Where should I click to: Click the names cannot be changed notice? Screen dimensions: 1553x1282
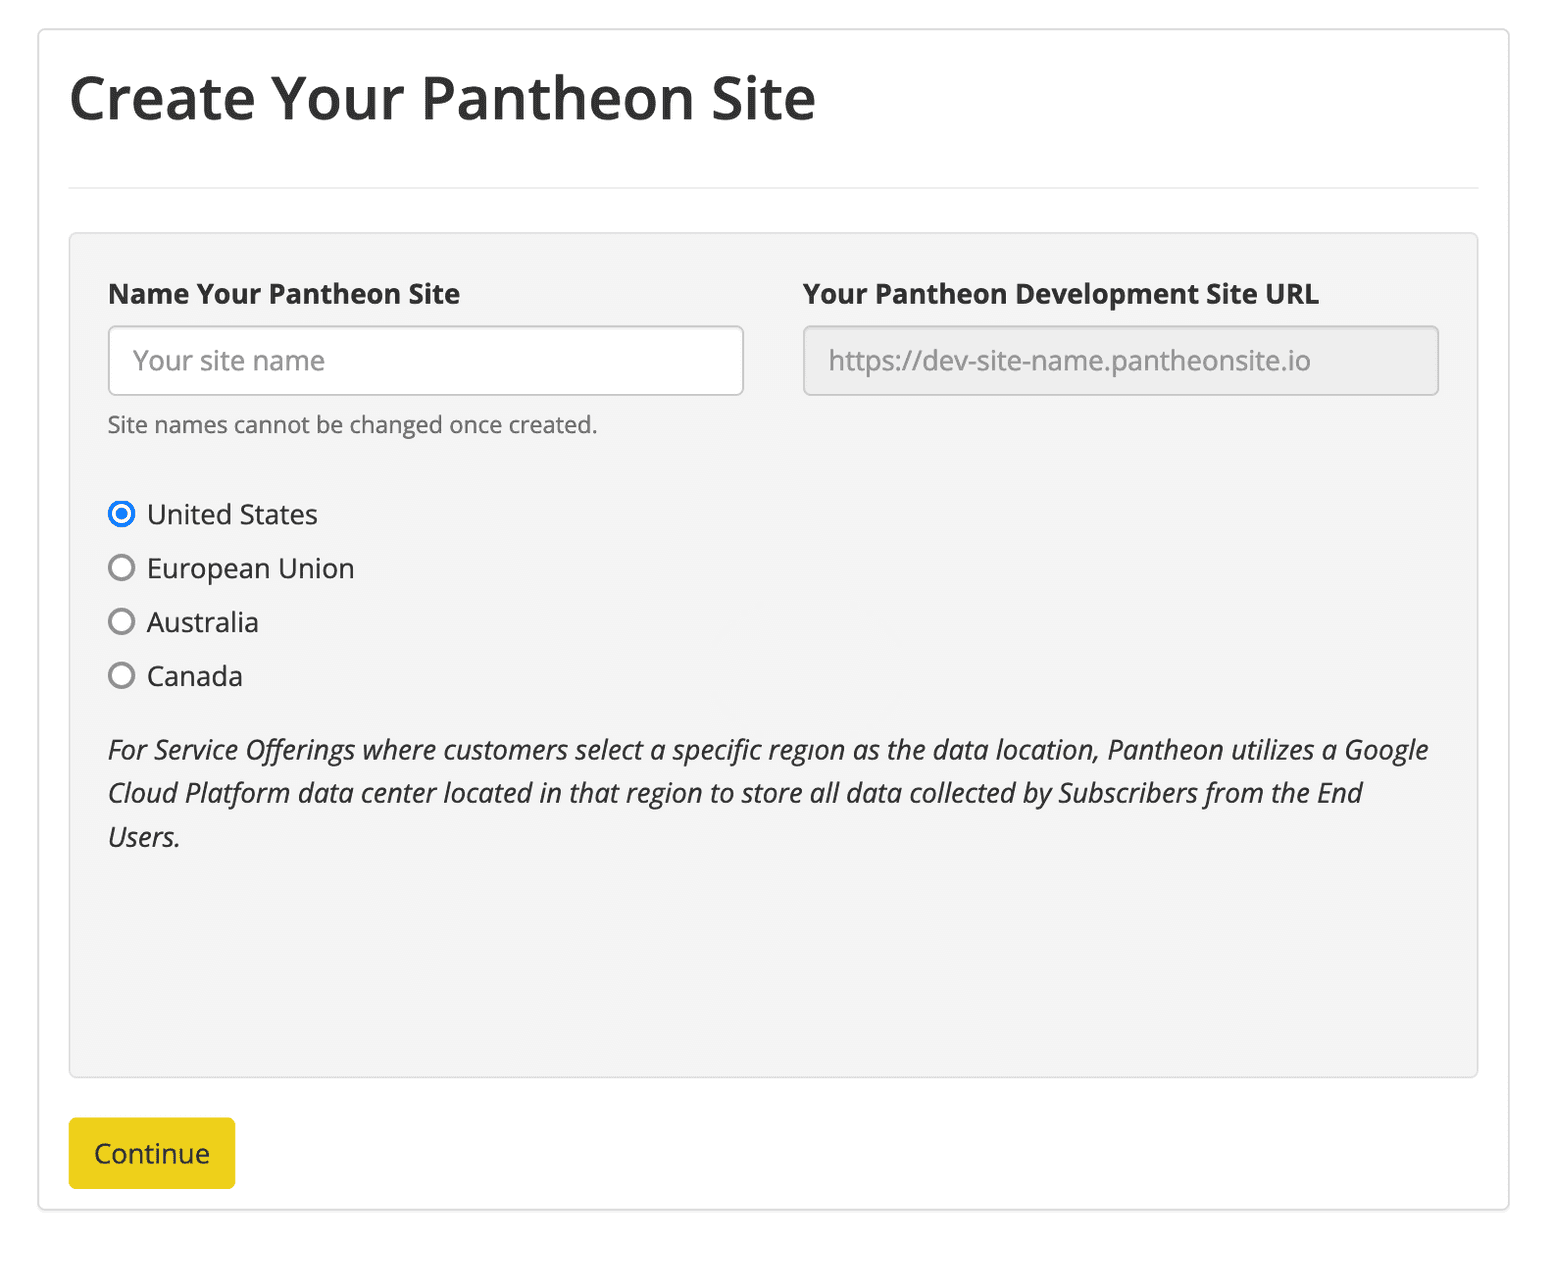[x=352, y=424]
